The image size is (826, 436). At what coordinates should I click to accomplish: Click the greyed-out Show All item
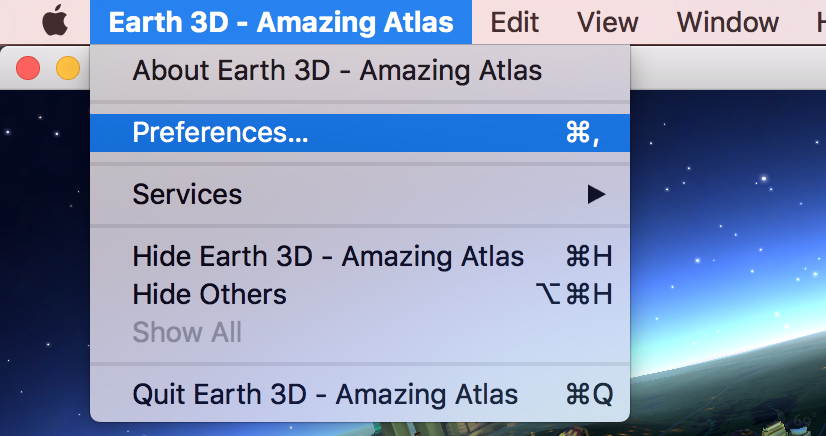click(x=187, y=332)
